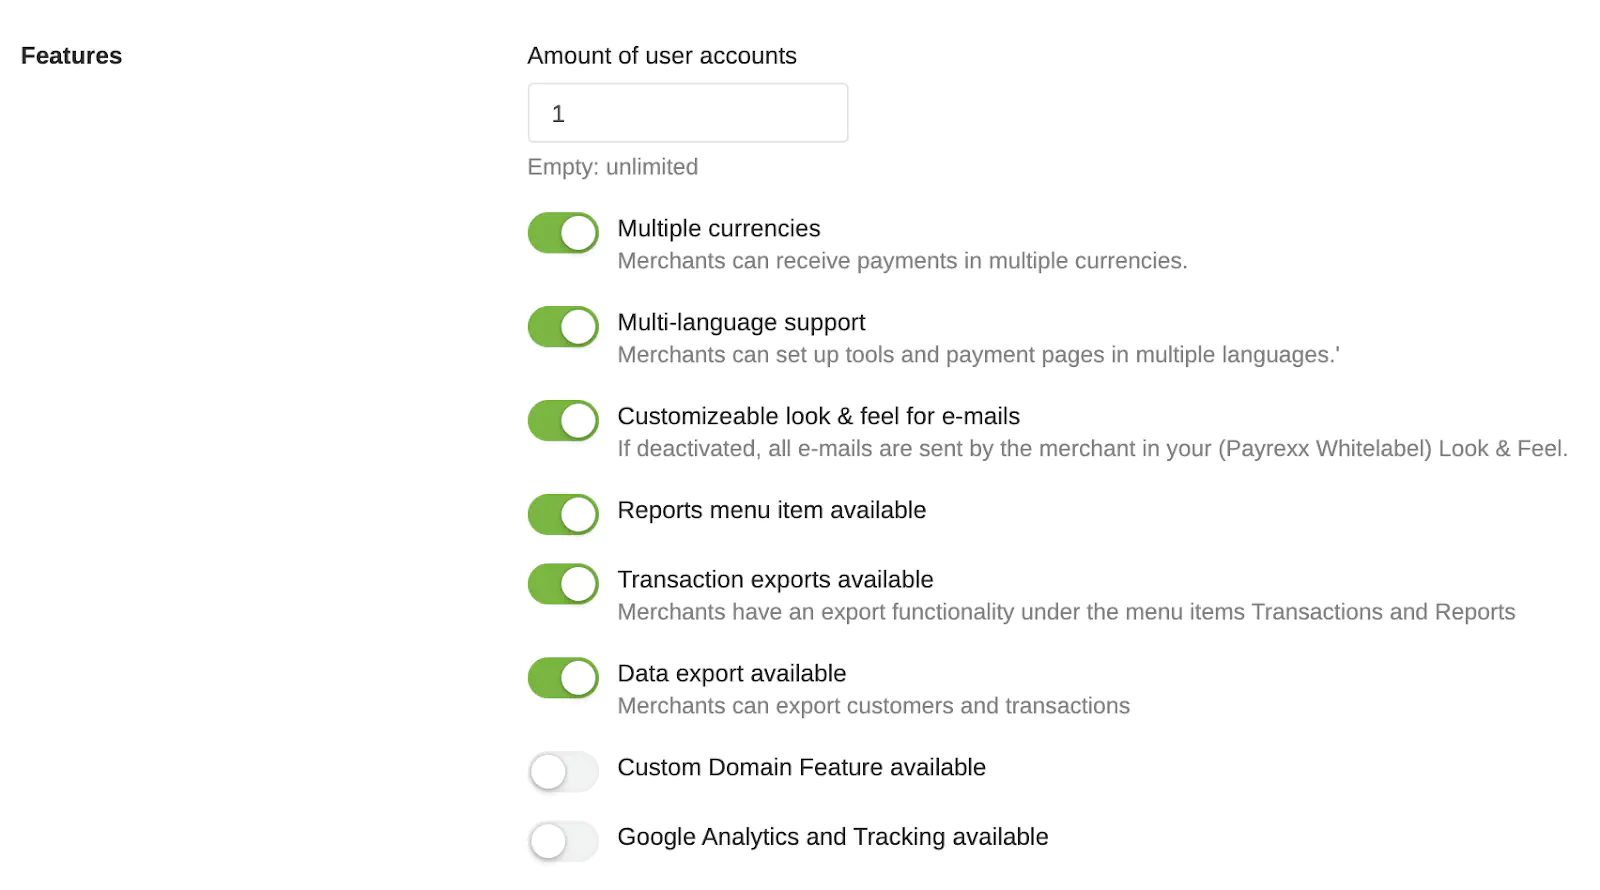Disable the Transaction exports available toggle
The height and width of the screenshot is (890, 1600).
[563, 584]
